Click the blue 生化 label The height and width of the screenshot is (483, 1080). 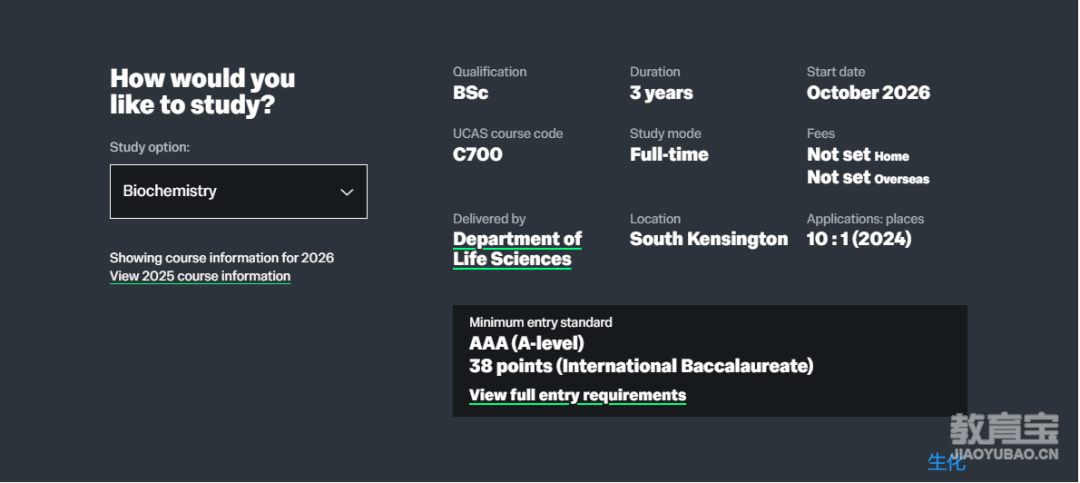point(946,462)
